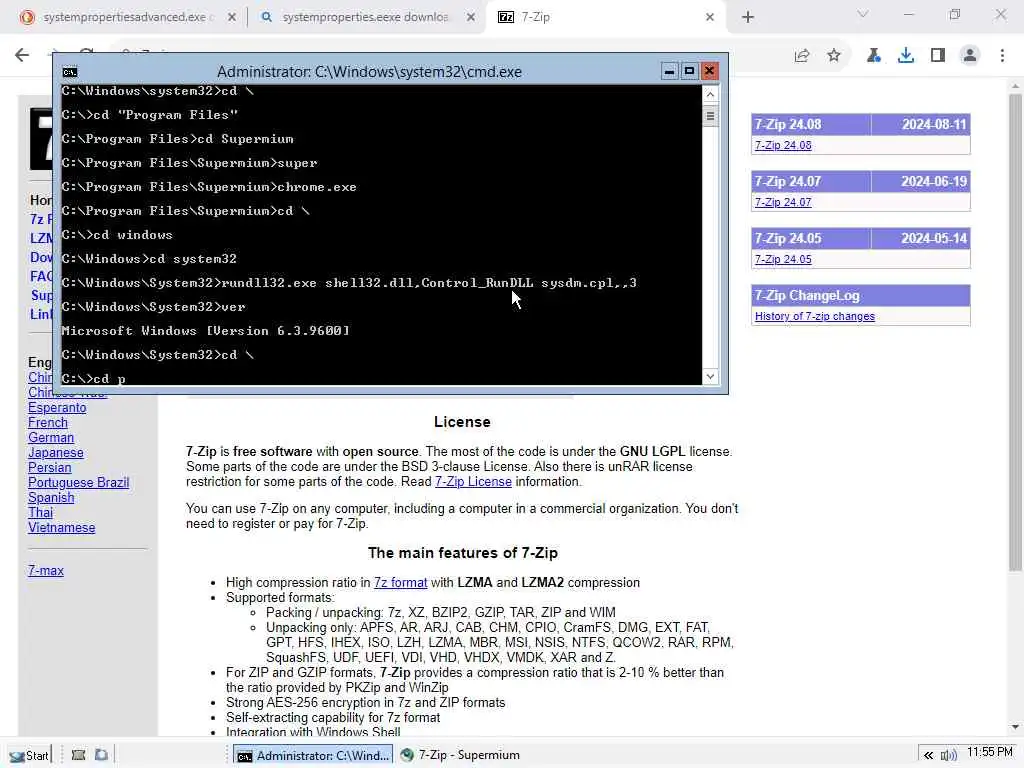This screenshot has width=1024, height=768.
Task: Open History of 7-zip changes link
Action: coord(814,316)
